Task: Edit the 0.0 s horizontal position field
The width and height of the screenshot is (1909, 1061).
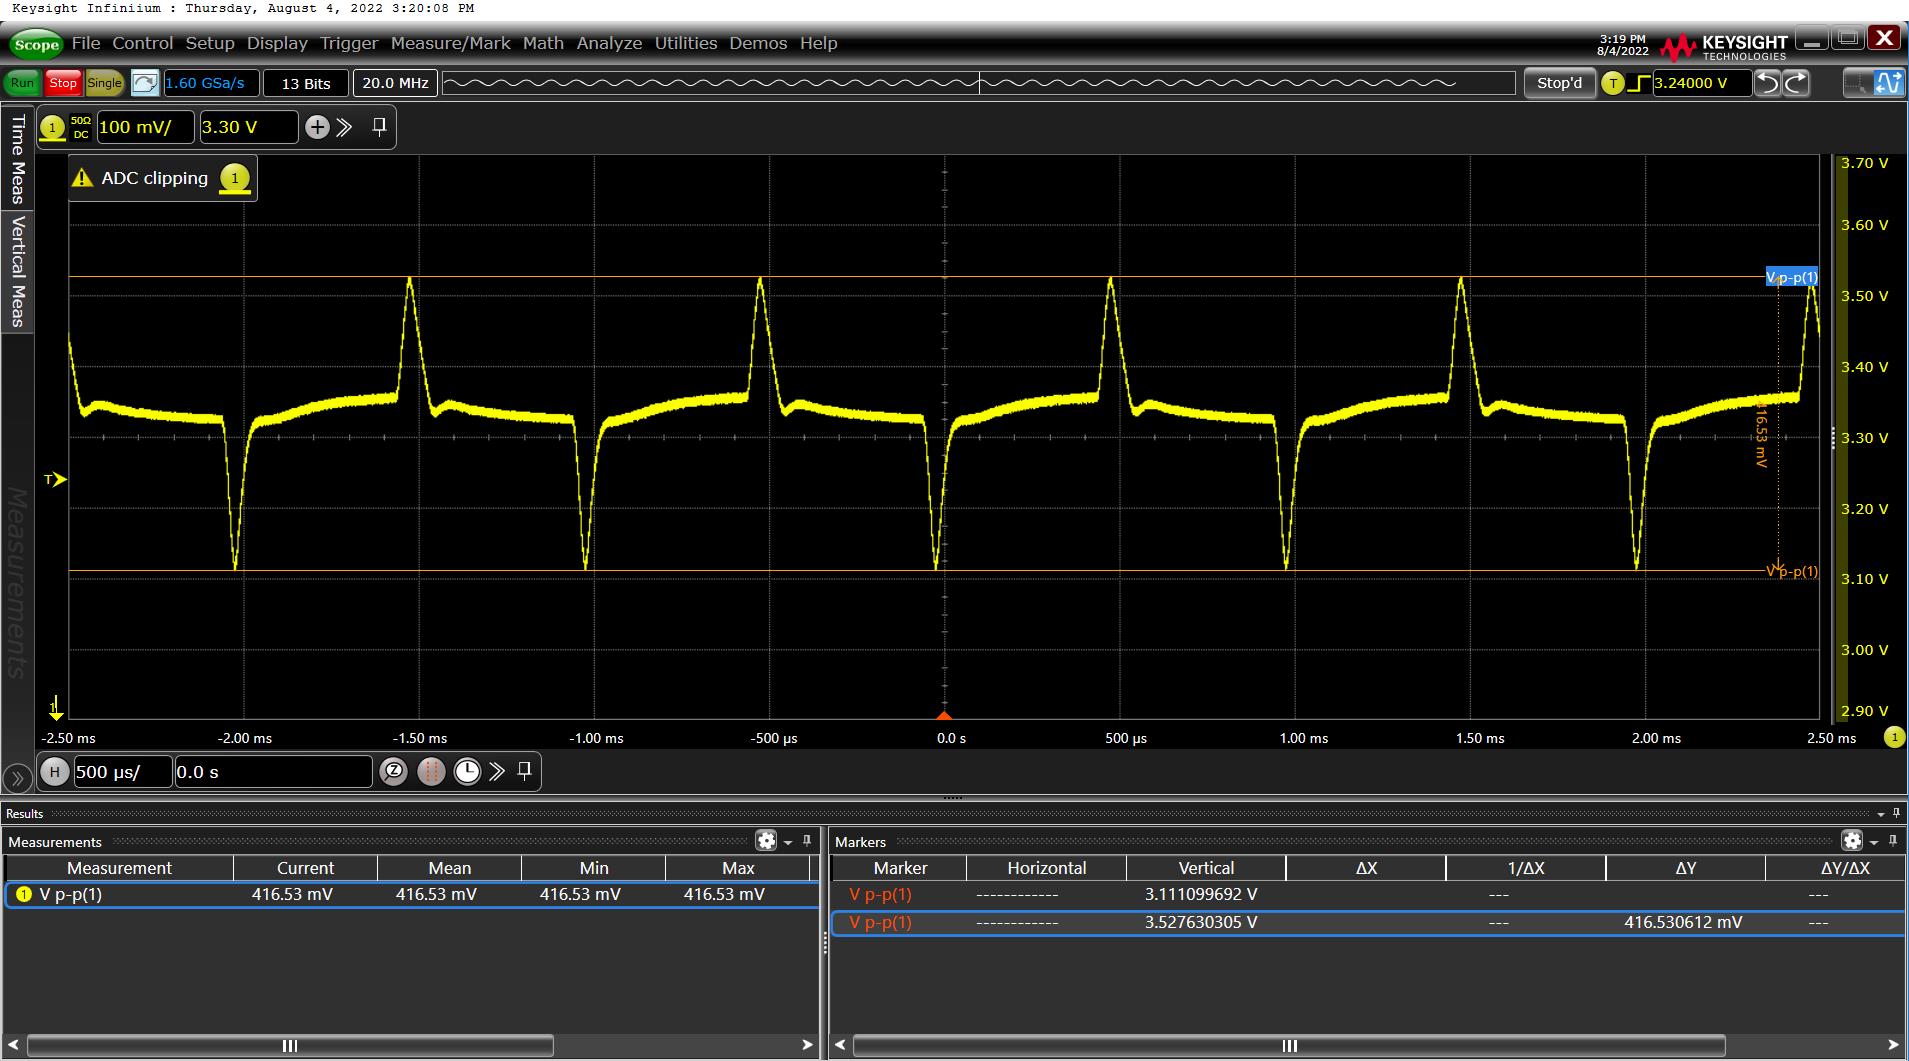Action: coord(273,772)
